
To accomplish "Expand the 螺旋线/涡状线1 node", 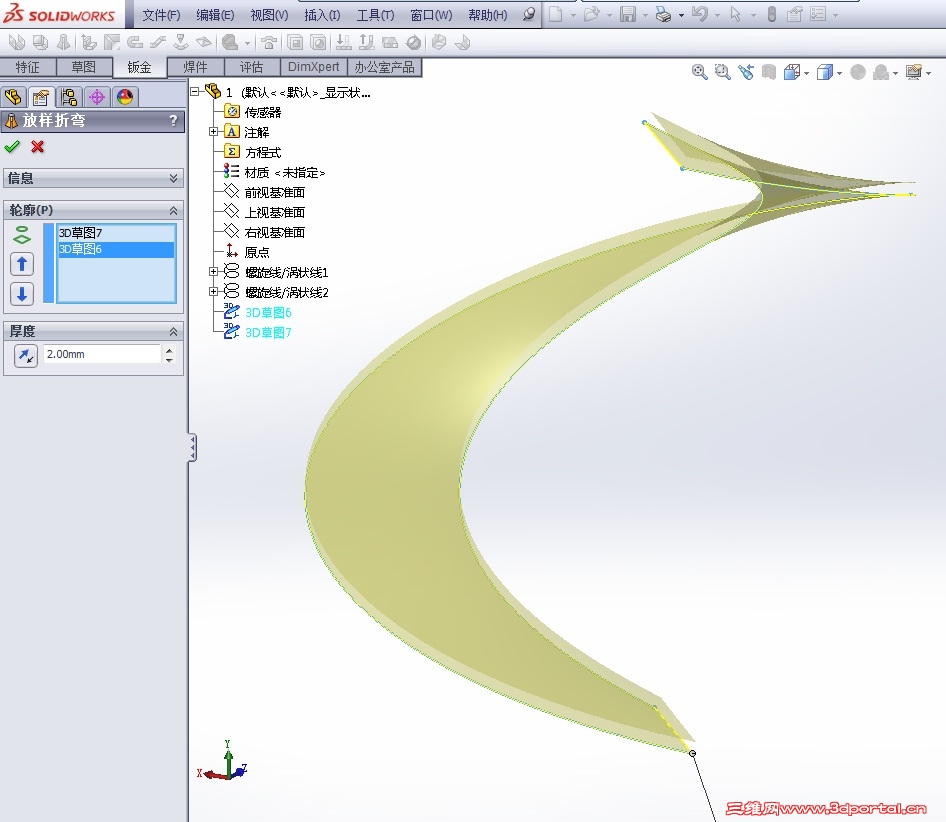I will click(213, 272).
